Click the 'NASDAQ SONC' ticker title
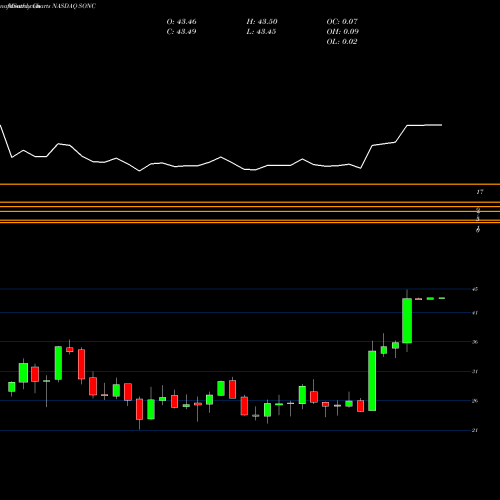The width and height of the screenshot is (500, 500). pyautogui.click(x=73, y=6)
